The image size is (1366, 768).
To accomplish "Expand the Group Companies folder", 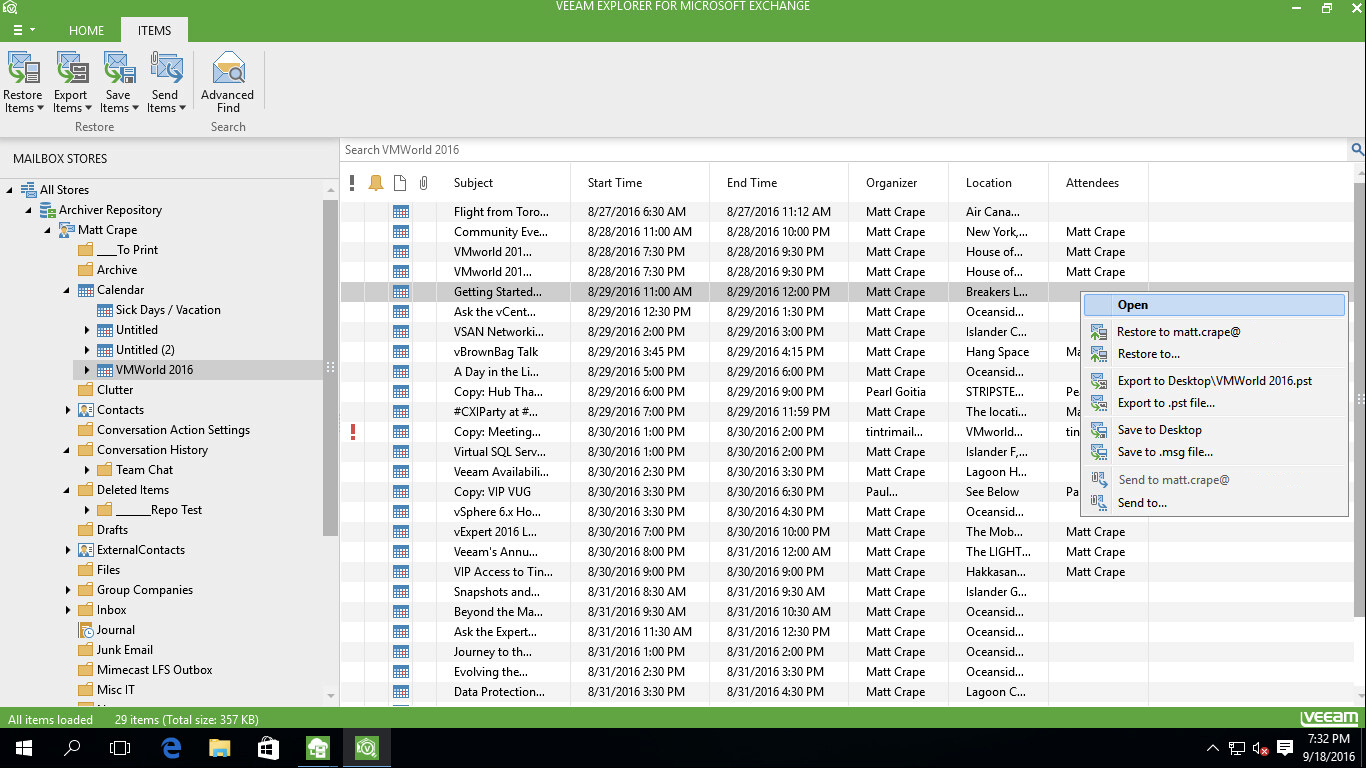I will click(68, 590).
